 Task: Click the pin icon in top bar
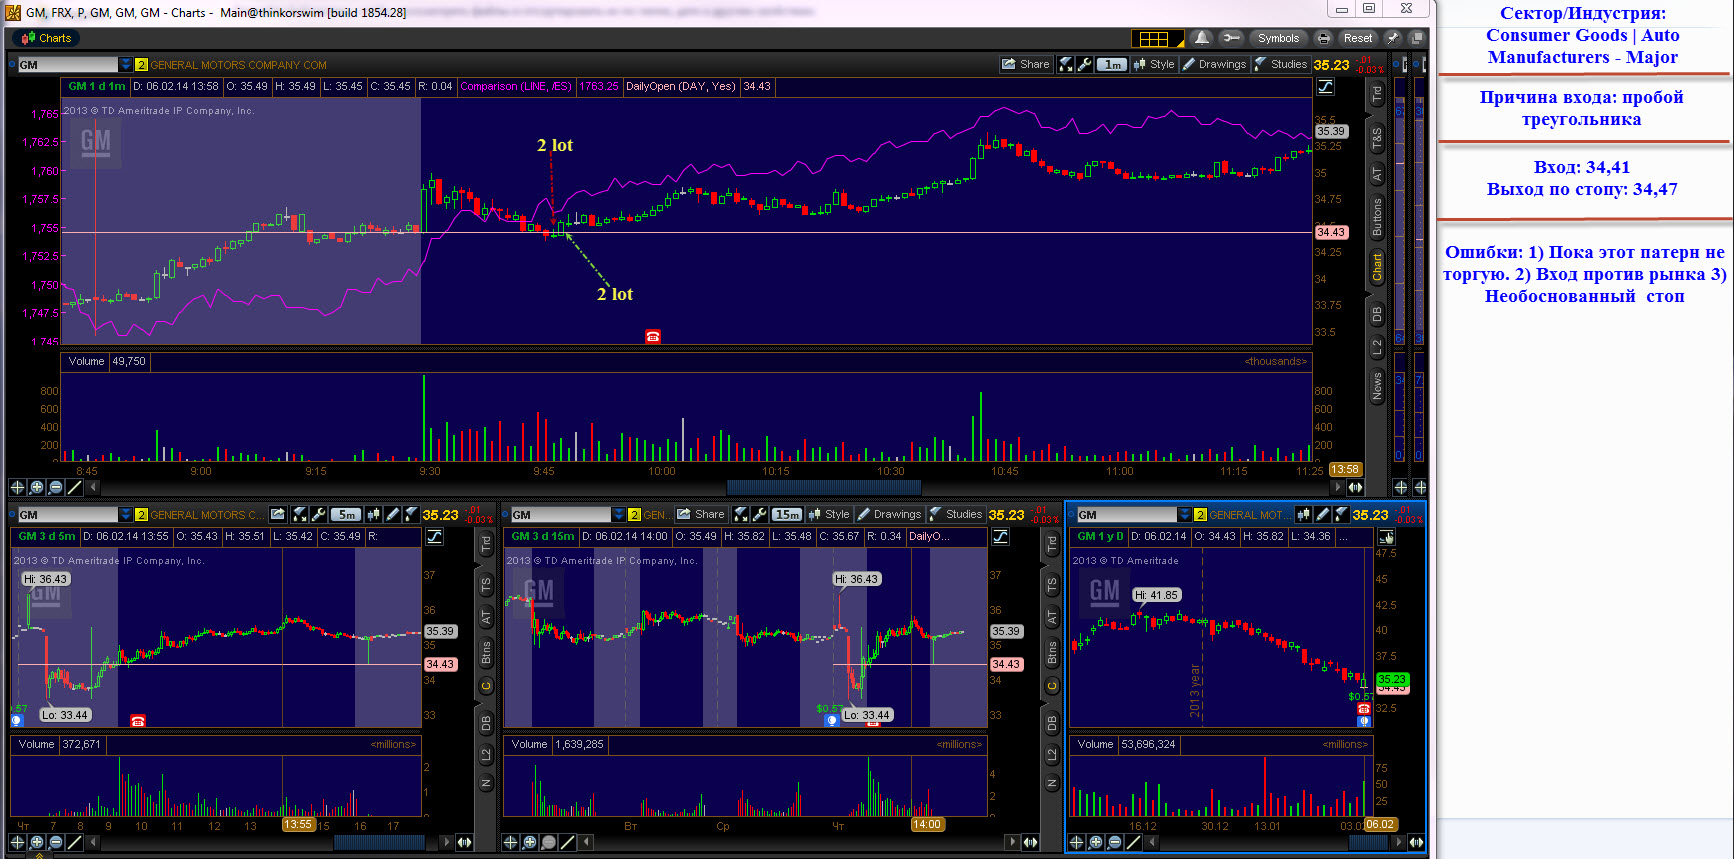point(1392,38)
